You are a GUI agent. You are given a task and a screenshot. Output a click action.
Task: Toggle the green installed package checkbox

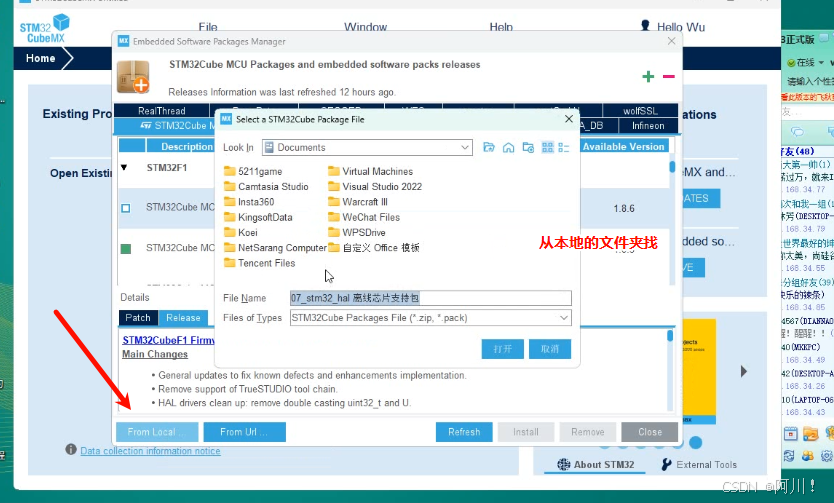[126, 249]
